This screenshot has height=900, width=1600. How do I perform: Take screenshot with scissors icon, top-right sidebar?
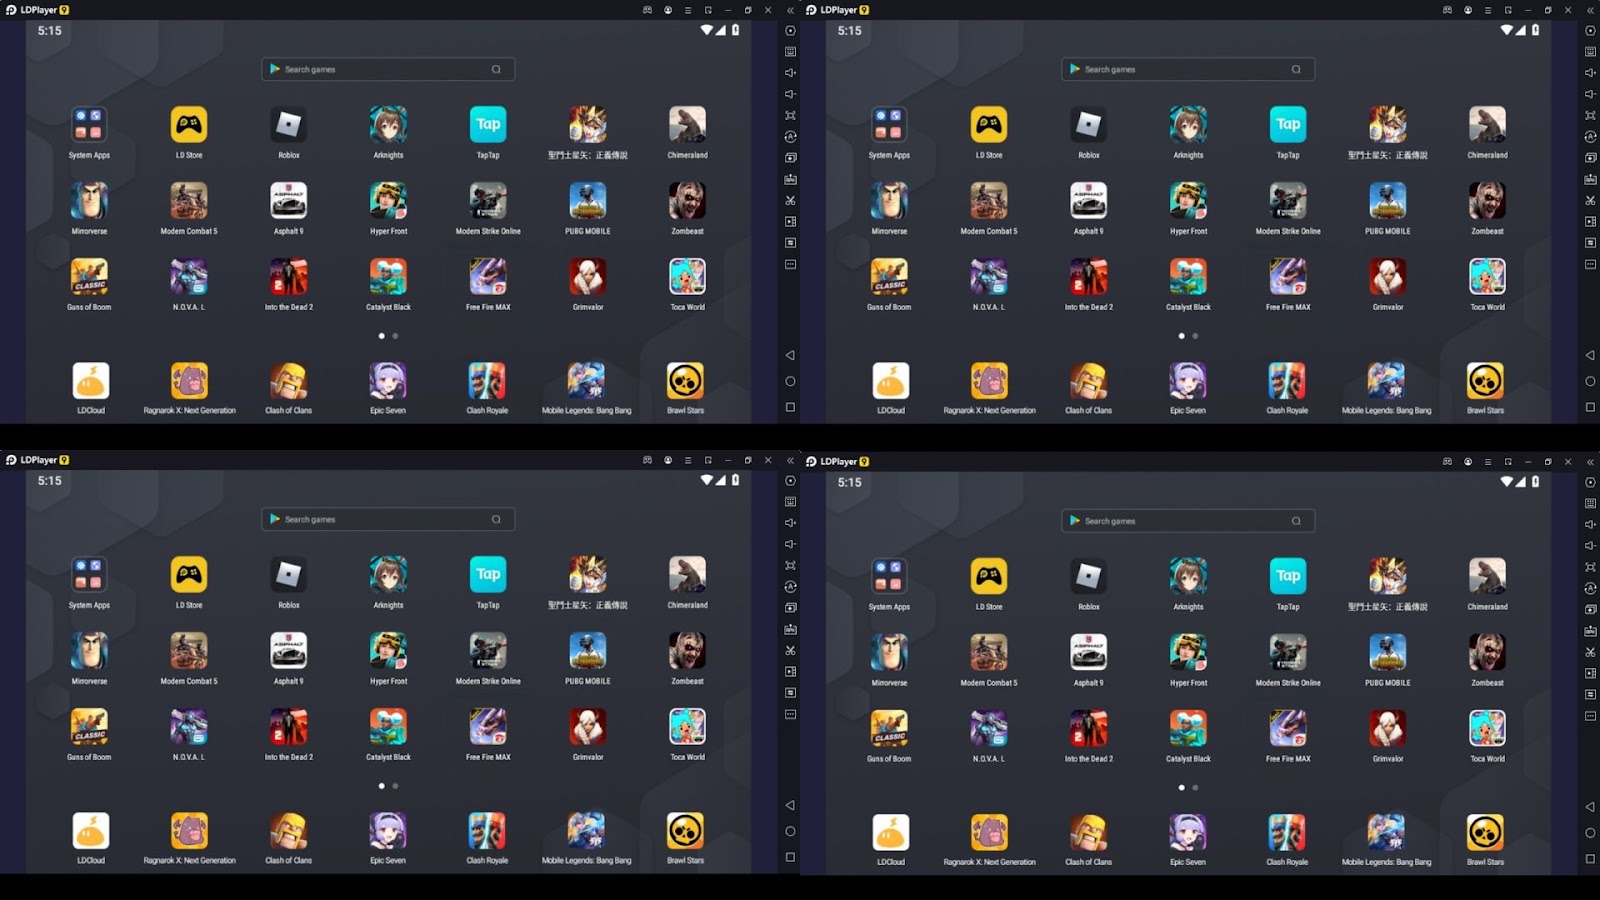[x=1590, y=200]
